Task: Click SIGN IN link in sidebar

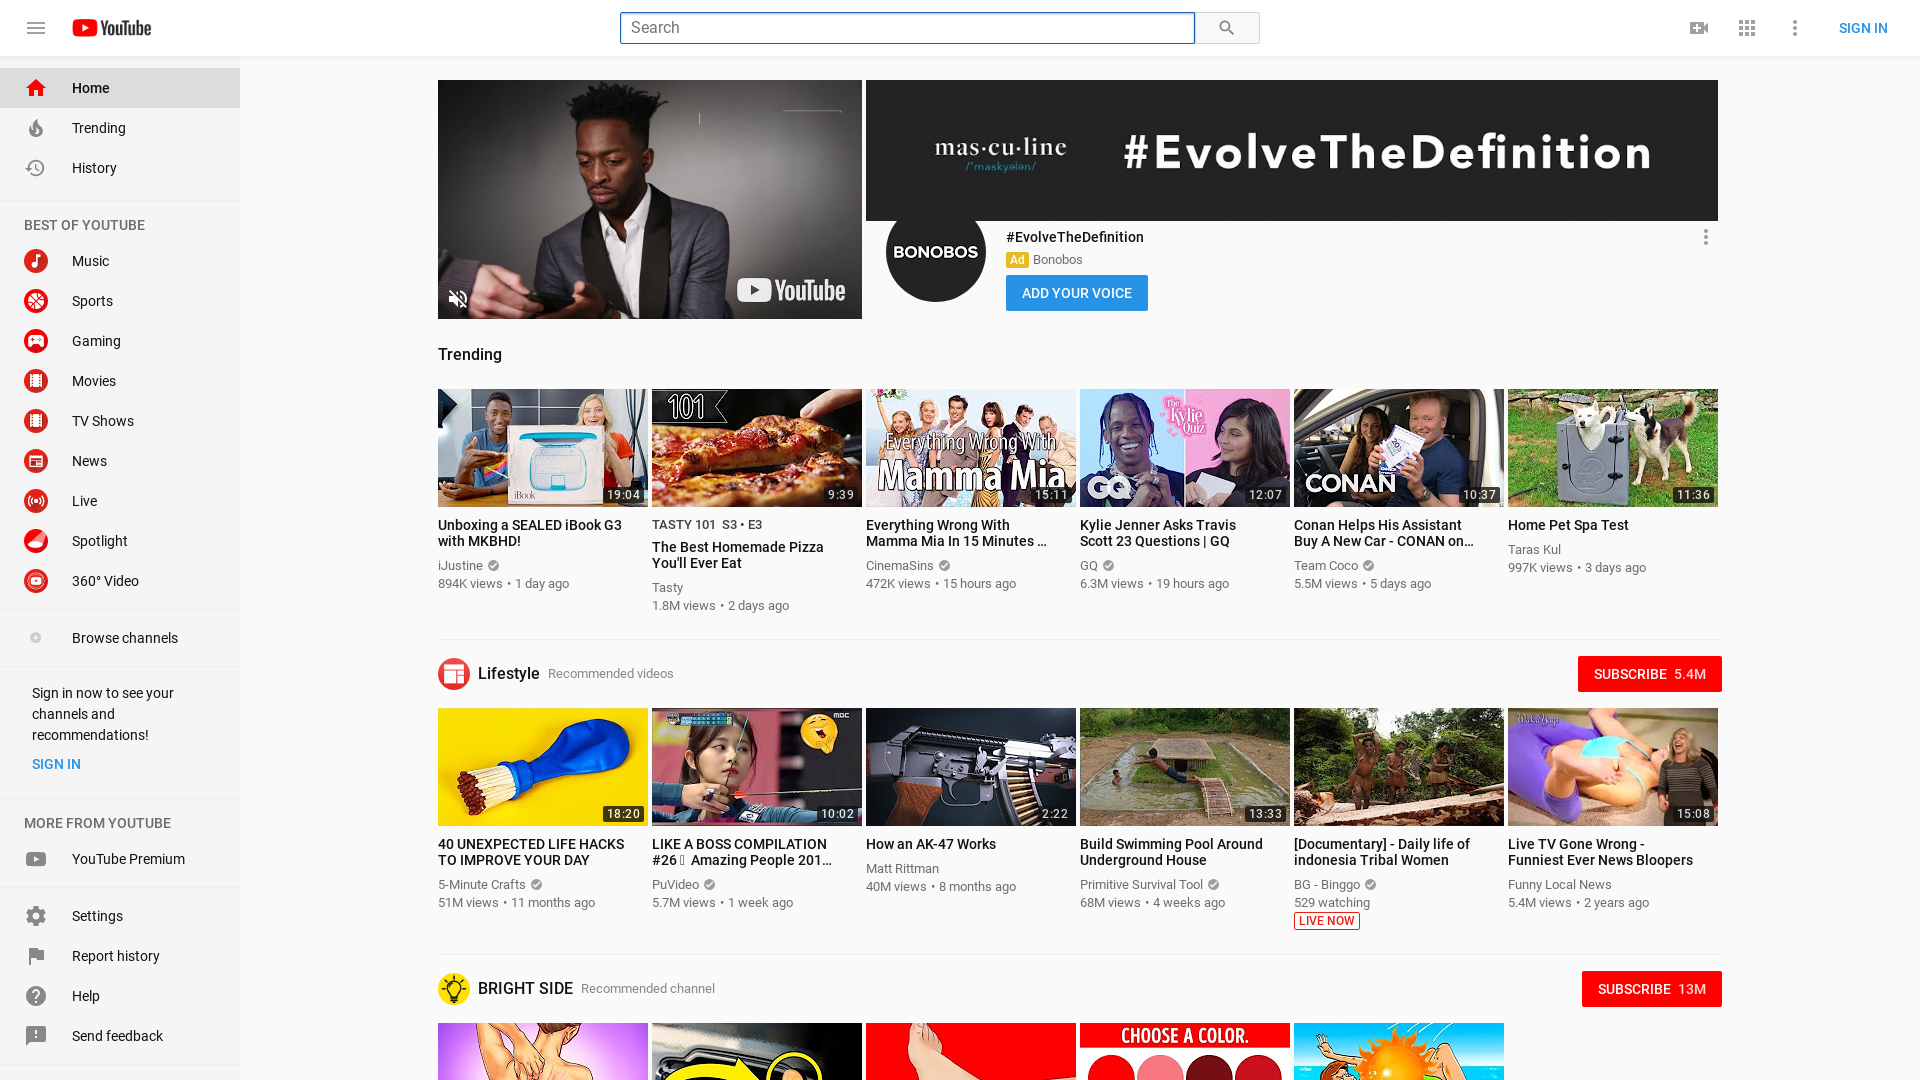Action: (x=56, y=764)
